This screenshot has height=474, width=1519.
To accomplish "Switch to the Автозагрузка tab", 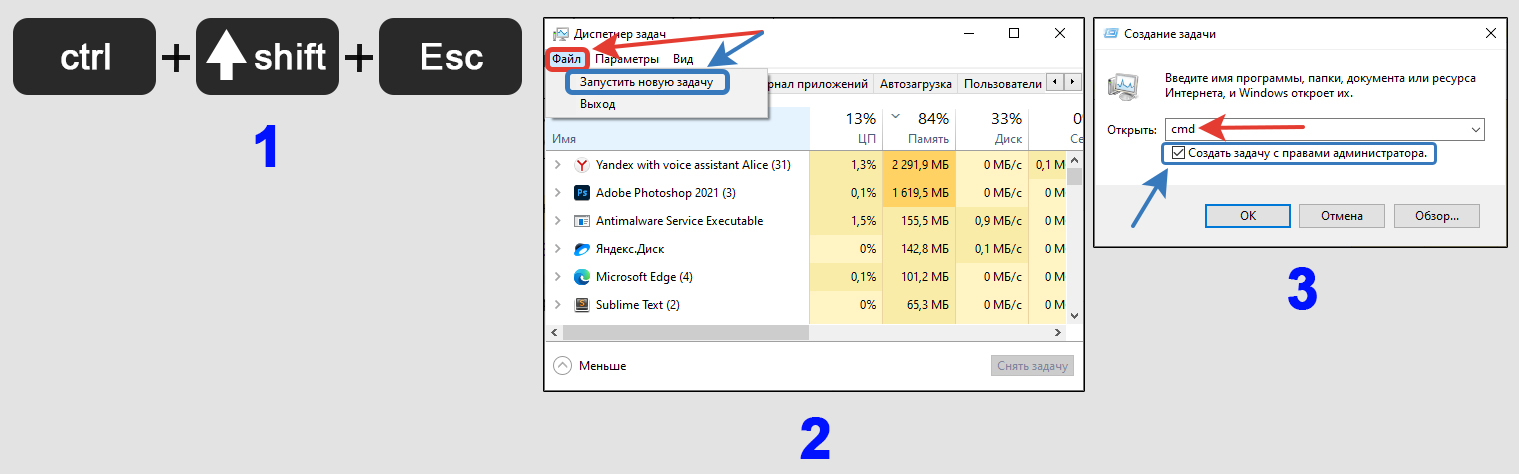I will point(915,83).
